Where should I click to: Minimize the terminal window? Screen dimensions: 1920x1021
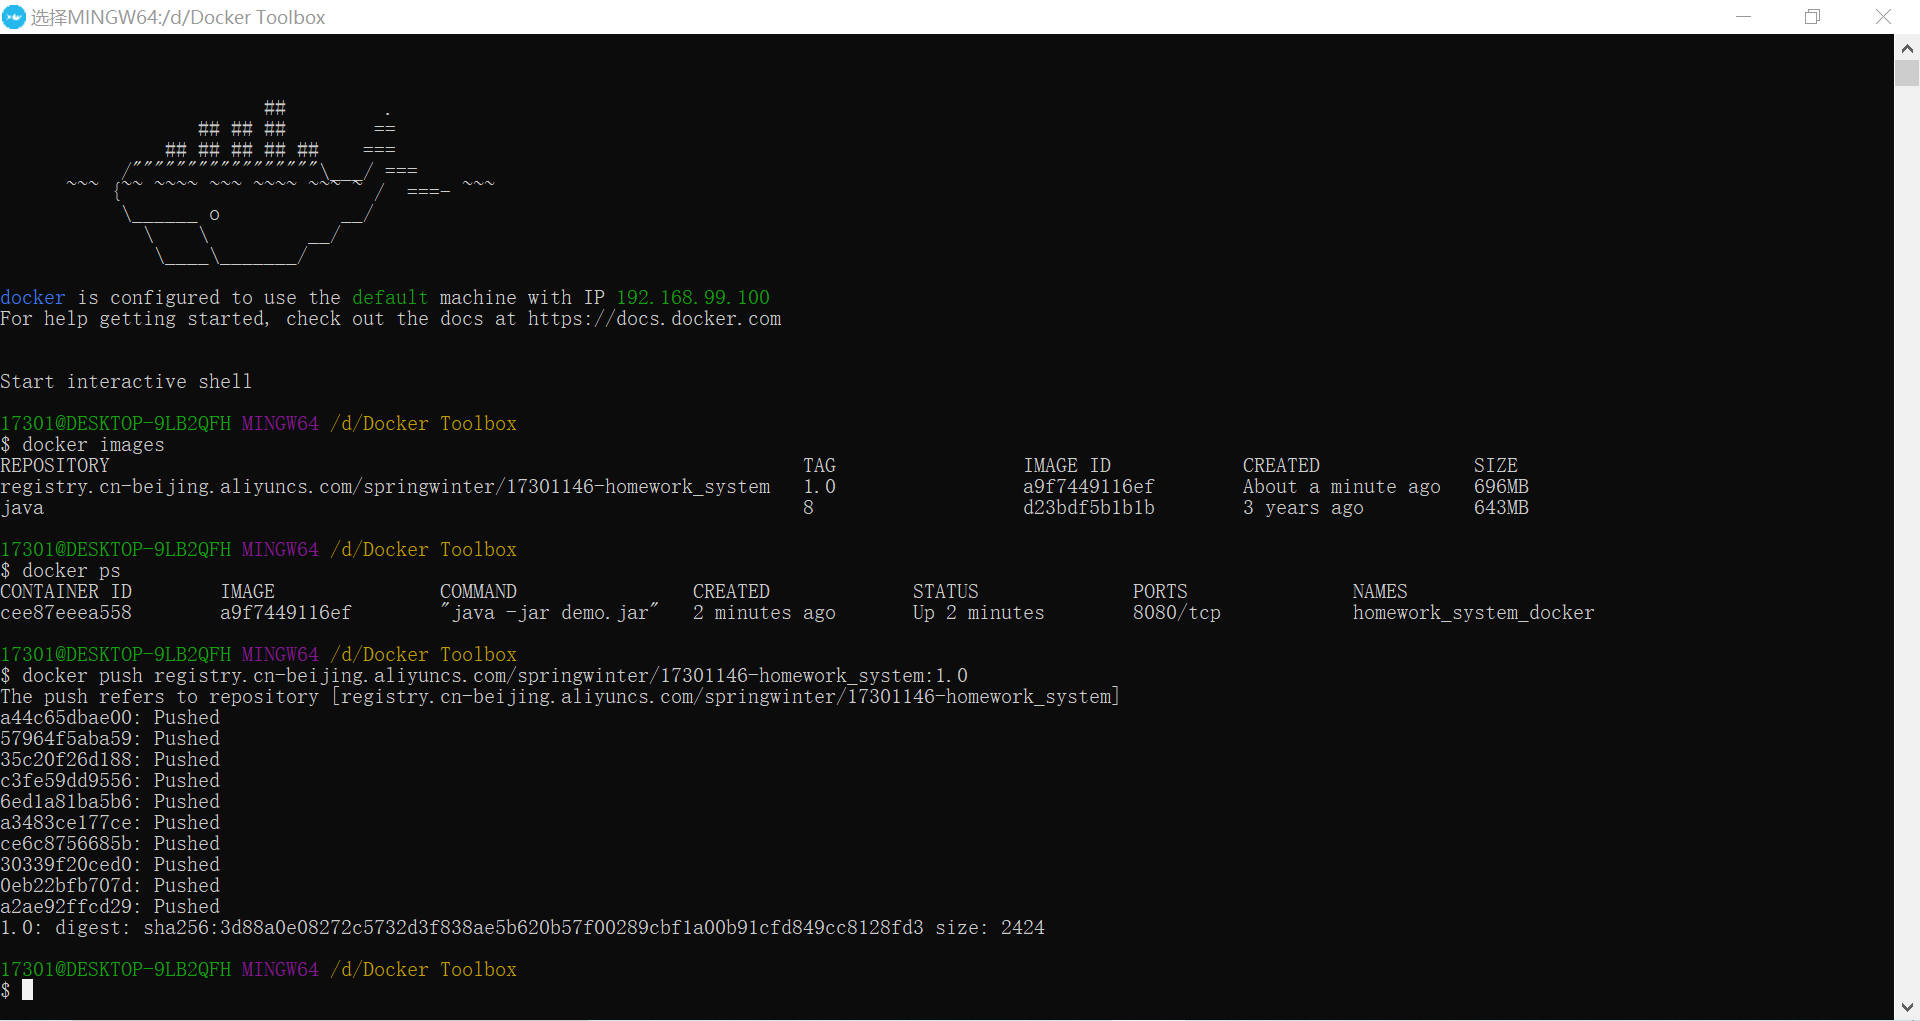[x=1744, y=16]
